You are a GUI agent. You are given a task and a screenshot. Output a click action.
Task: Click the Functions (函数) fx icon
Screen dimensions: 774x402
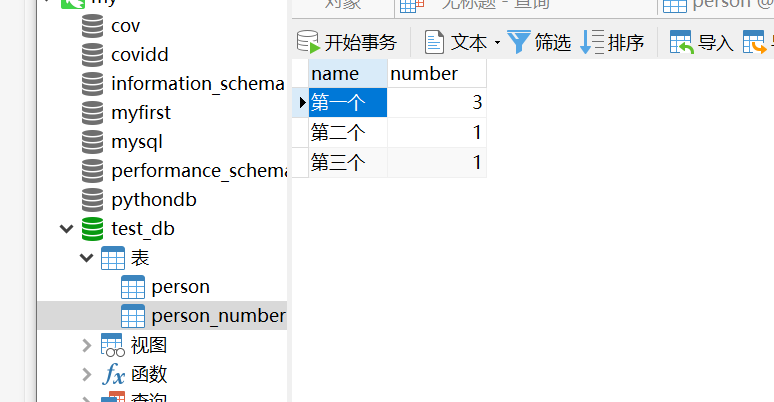pos(113,374)
